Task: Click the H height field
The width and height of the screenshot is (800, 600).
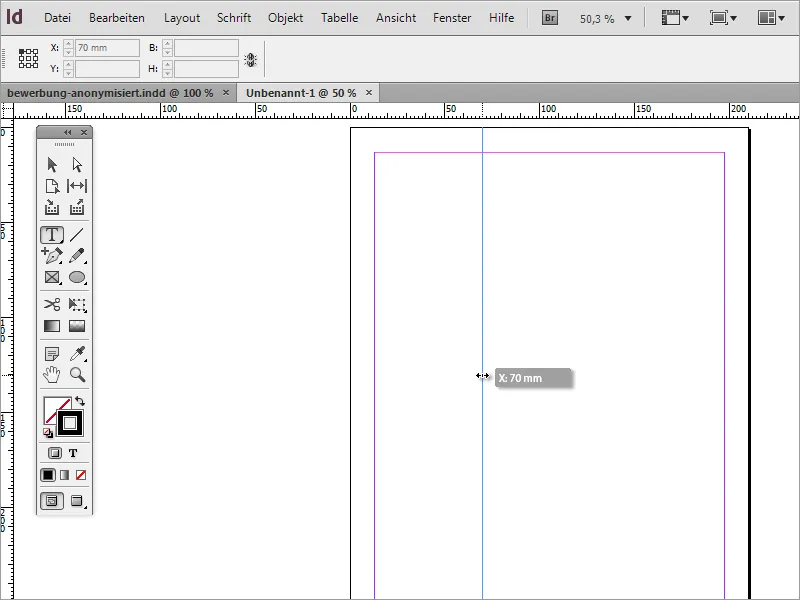Action: pos(206,69)
